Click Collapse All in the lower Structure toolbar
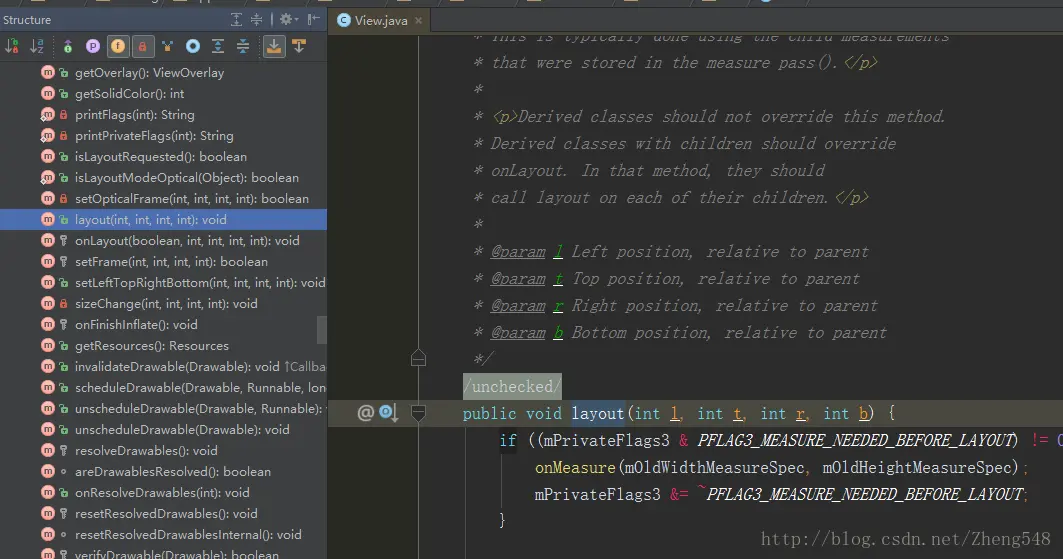The width and height of the screenshot is (1063, 559). (243, 46)
